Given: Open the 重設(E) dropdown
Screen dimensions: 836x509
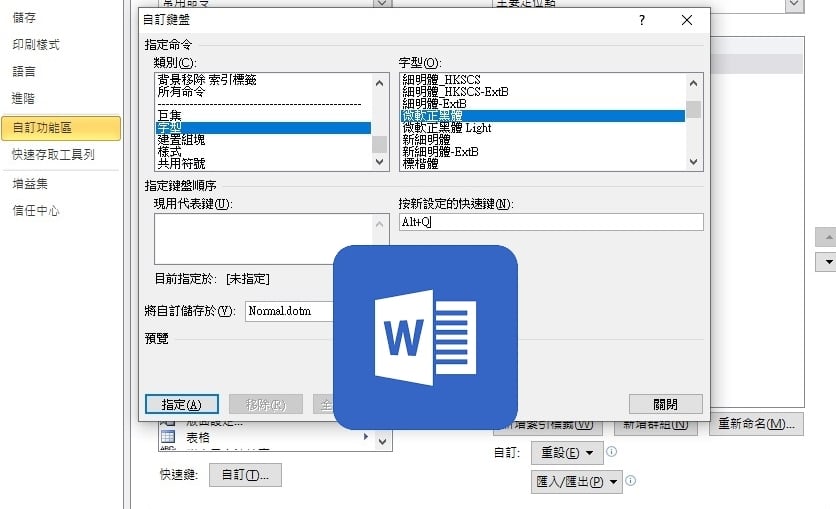Looking at the screenshot, I should [x=567, y=453].
